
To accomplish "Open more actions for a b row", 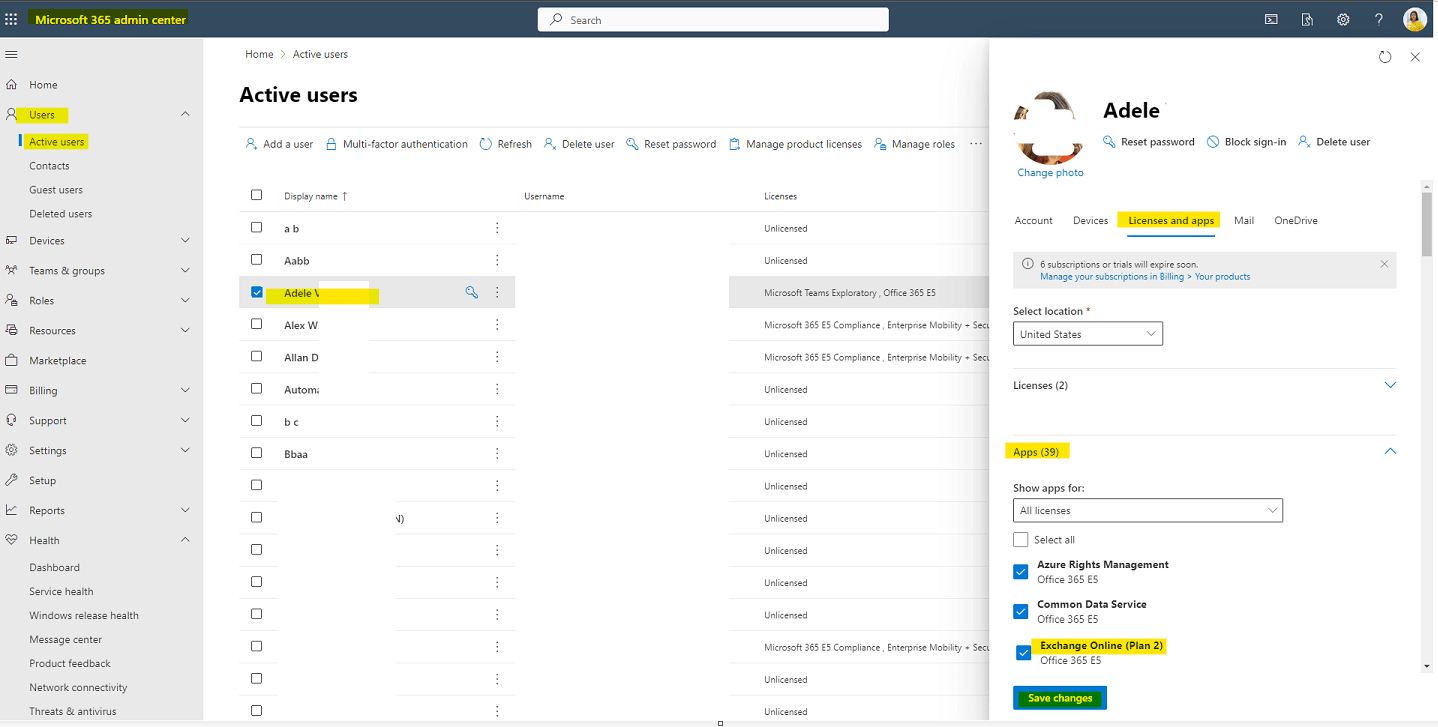I will pos(497,228).
